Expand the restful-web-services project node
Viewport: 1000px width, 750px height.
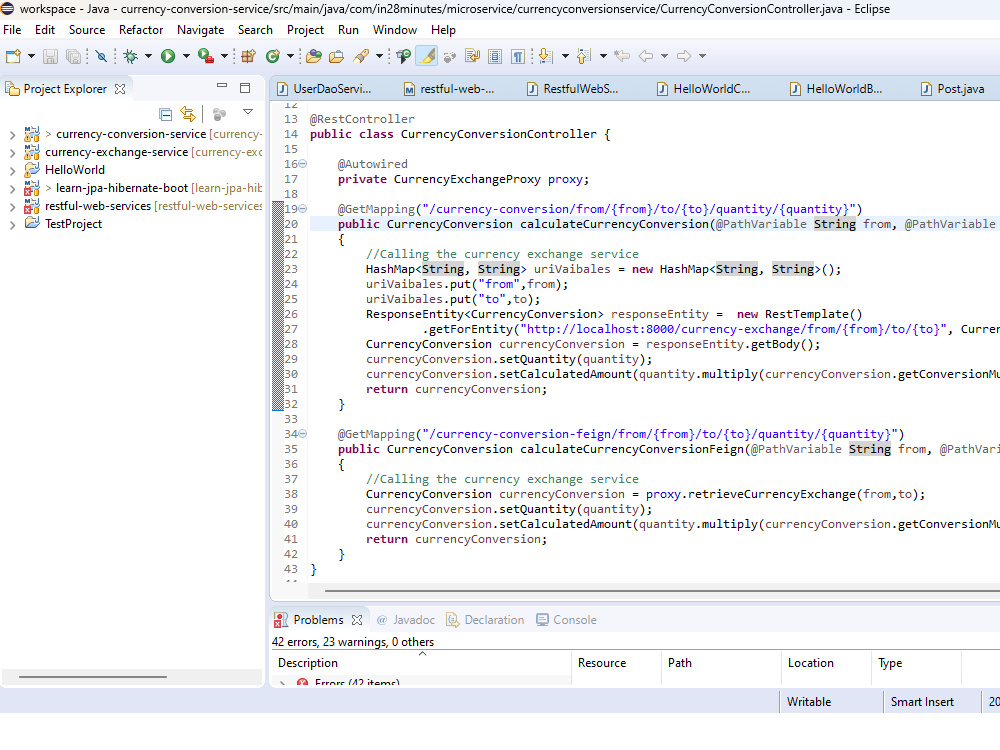pyautogui.click(x=12, y=206)
